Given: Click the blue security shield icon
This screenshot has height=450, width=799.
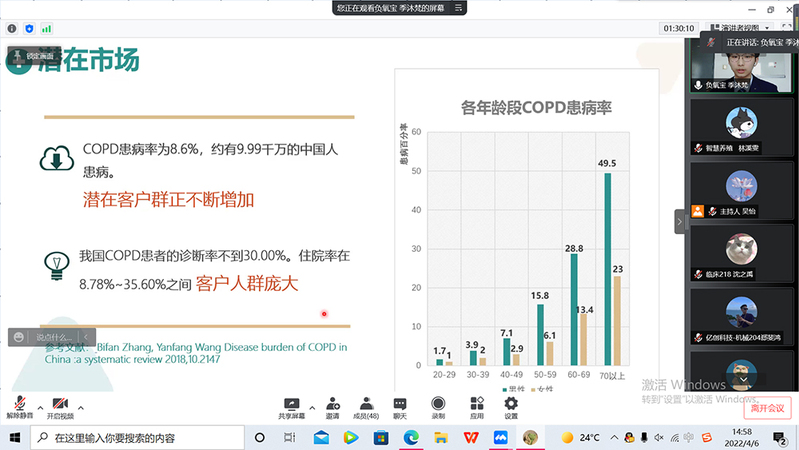Looking at the screenshot, I should coord(29,29).
